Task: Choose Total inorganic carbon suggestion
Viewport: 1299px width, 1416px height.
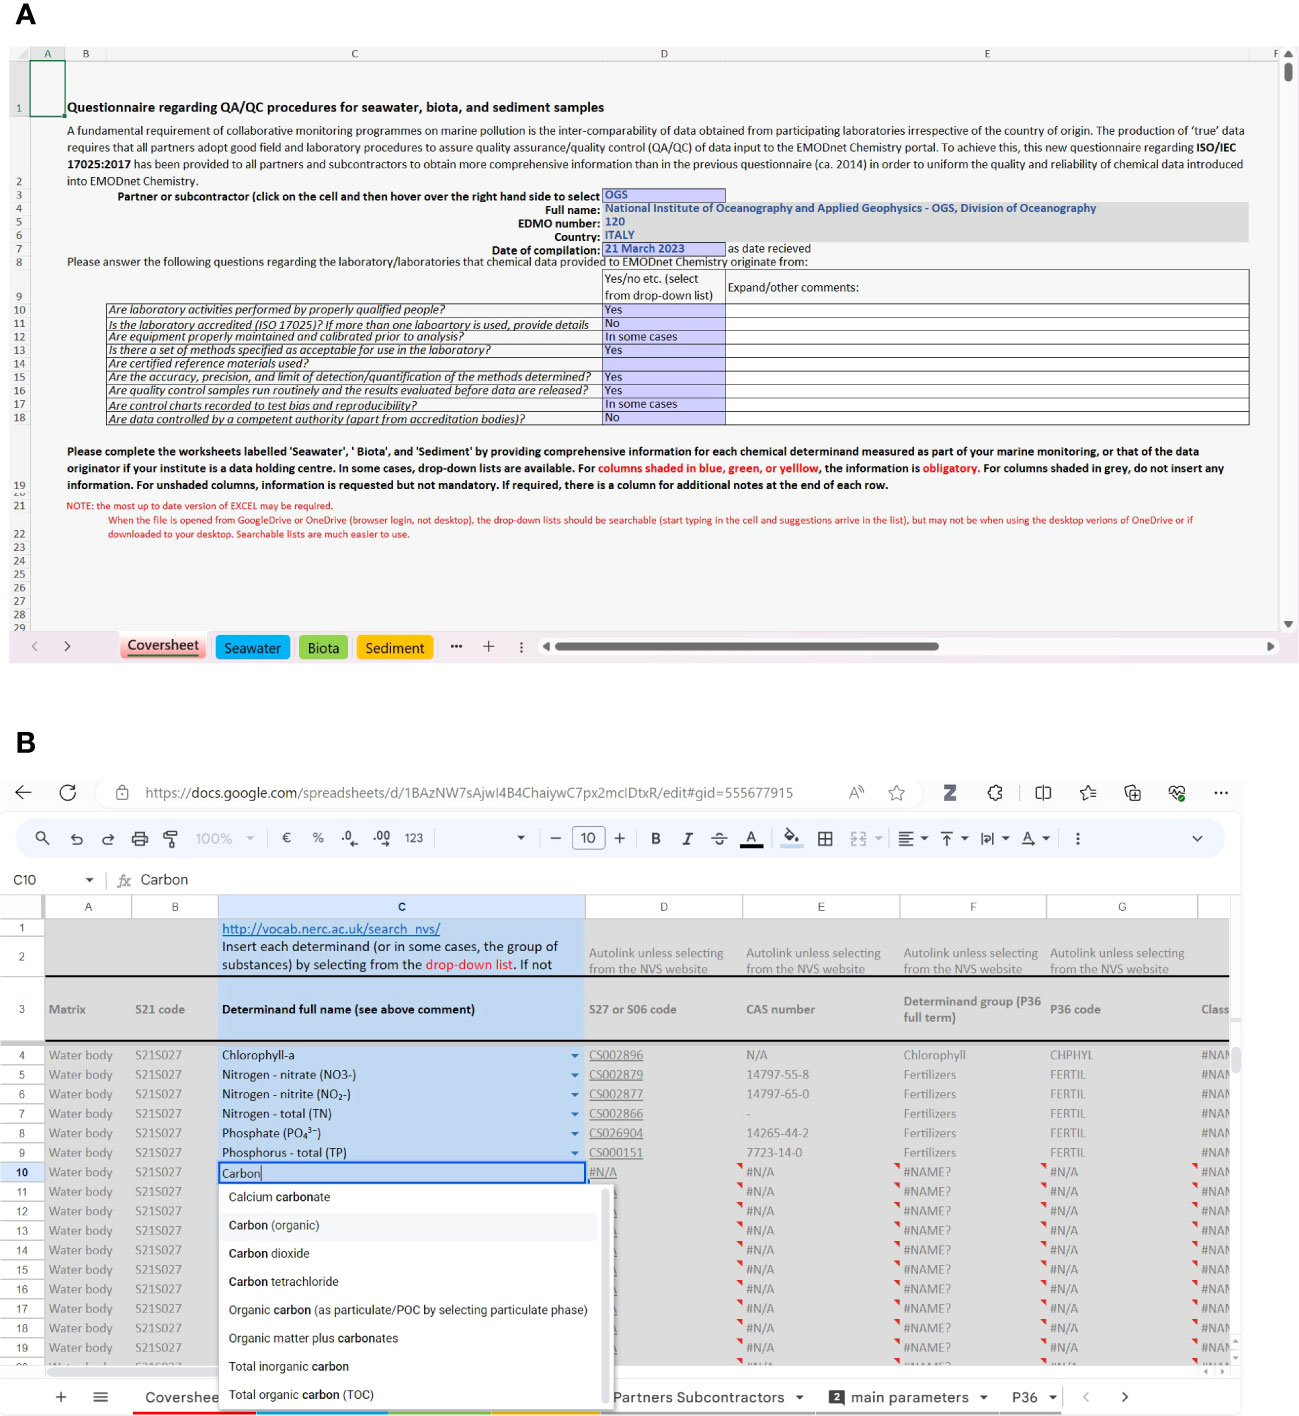Action: [410, 1366]
